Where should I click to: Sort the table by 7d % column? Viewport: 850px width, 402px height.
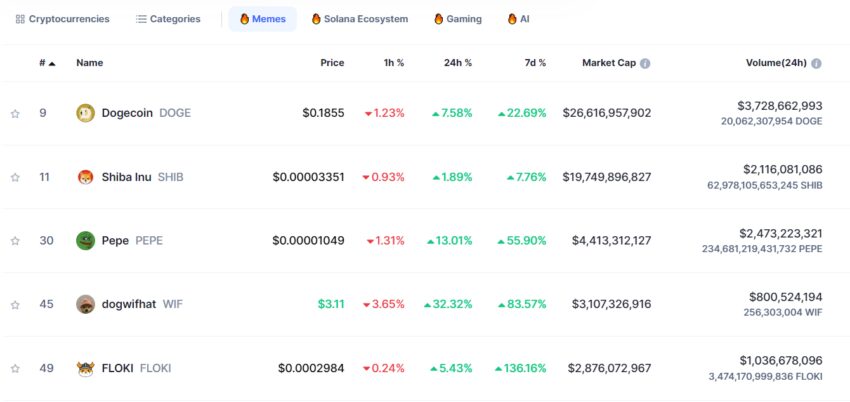pyautogui.click(x=535, y=63)
